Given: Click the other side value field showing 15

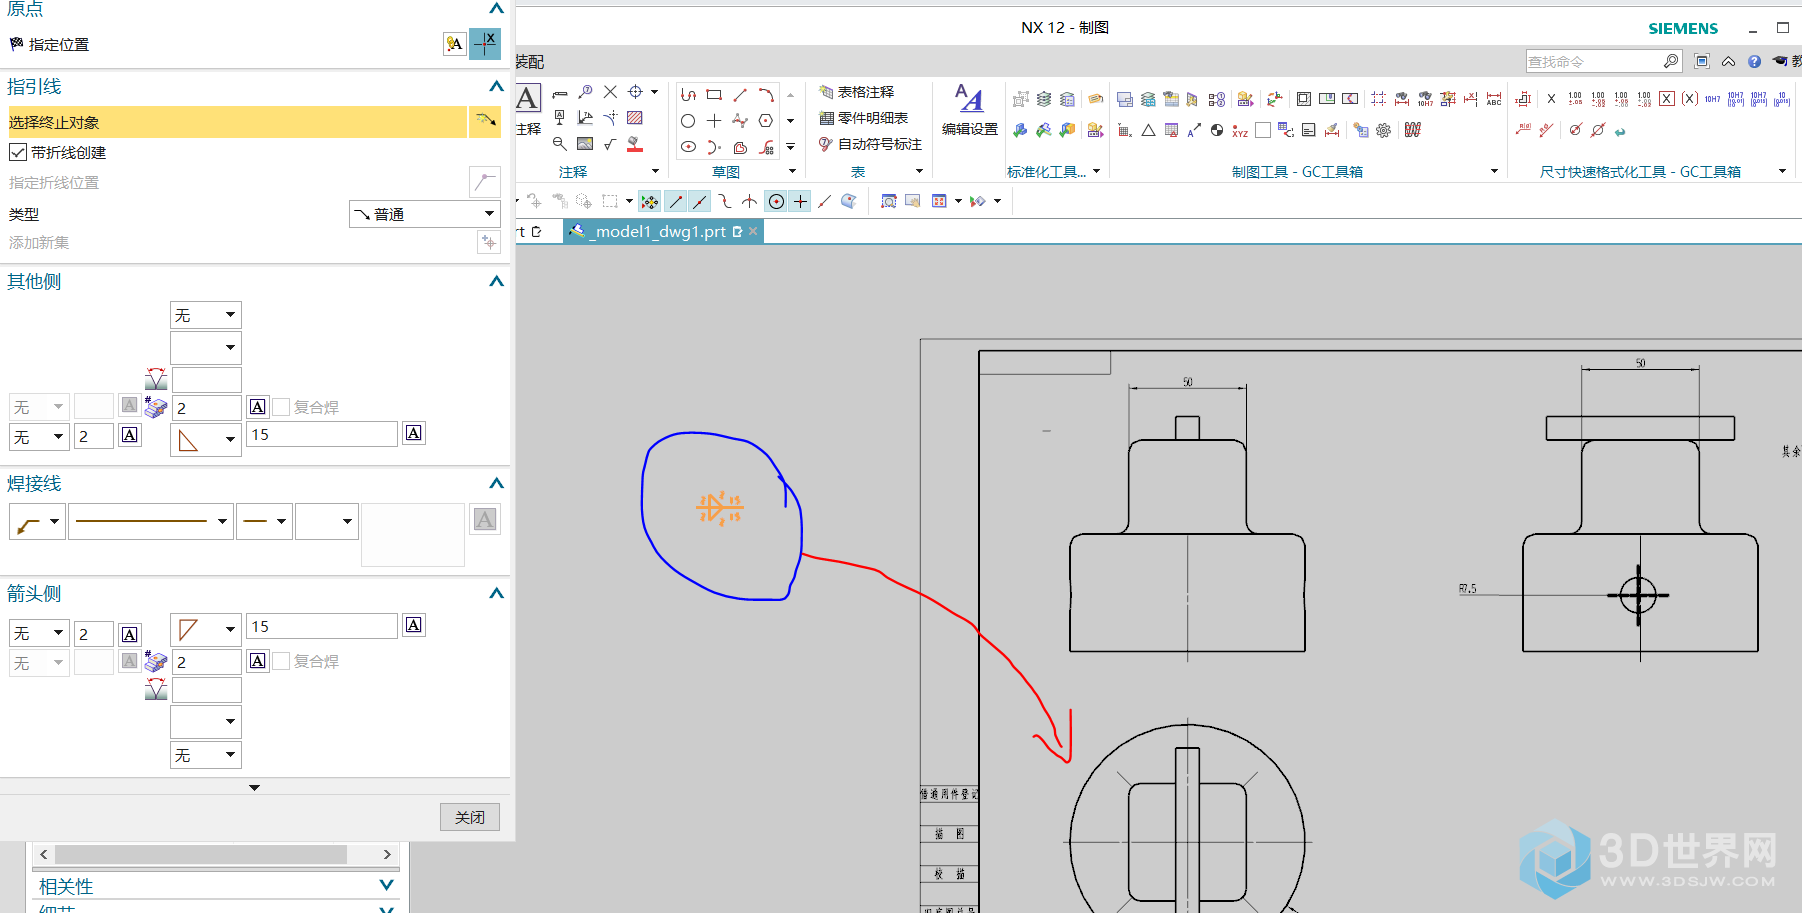Looking at the screenshot, I should pyautogui.click(x=321, y=434).
